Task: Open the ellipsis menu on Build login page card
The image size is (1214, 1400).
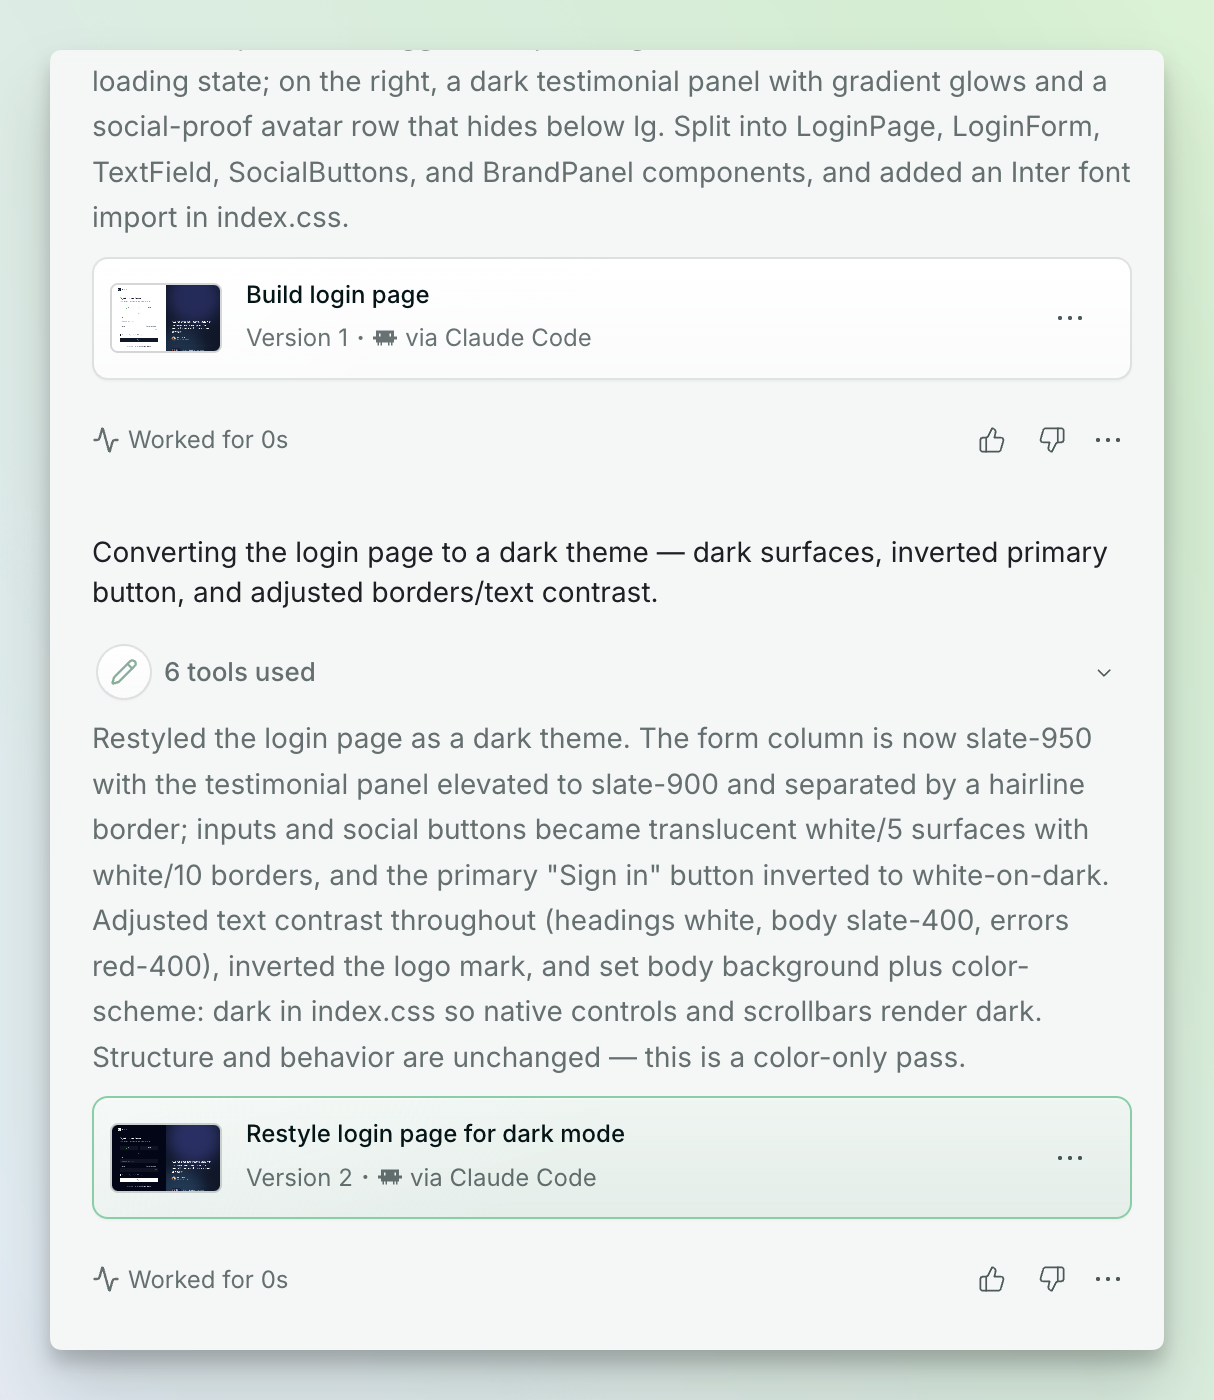Action: 1070,318
